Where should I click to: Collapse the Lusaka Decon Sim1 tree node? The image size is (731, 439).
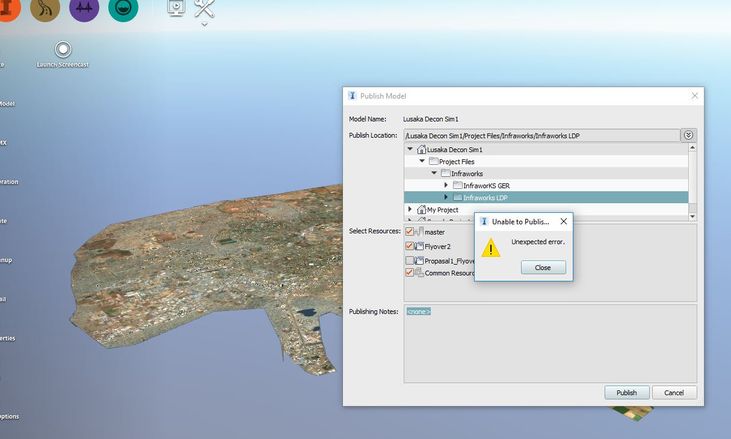tap(410, 149)
